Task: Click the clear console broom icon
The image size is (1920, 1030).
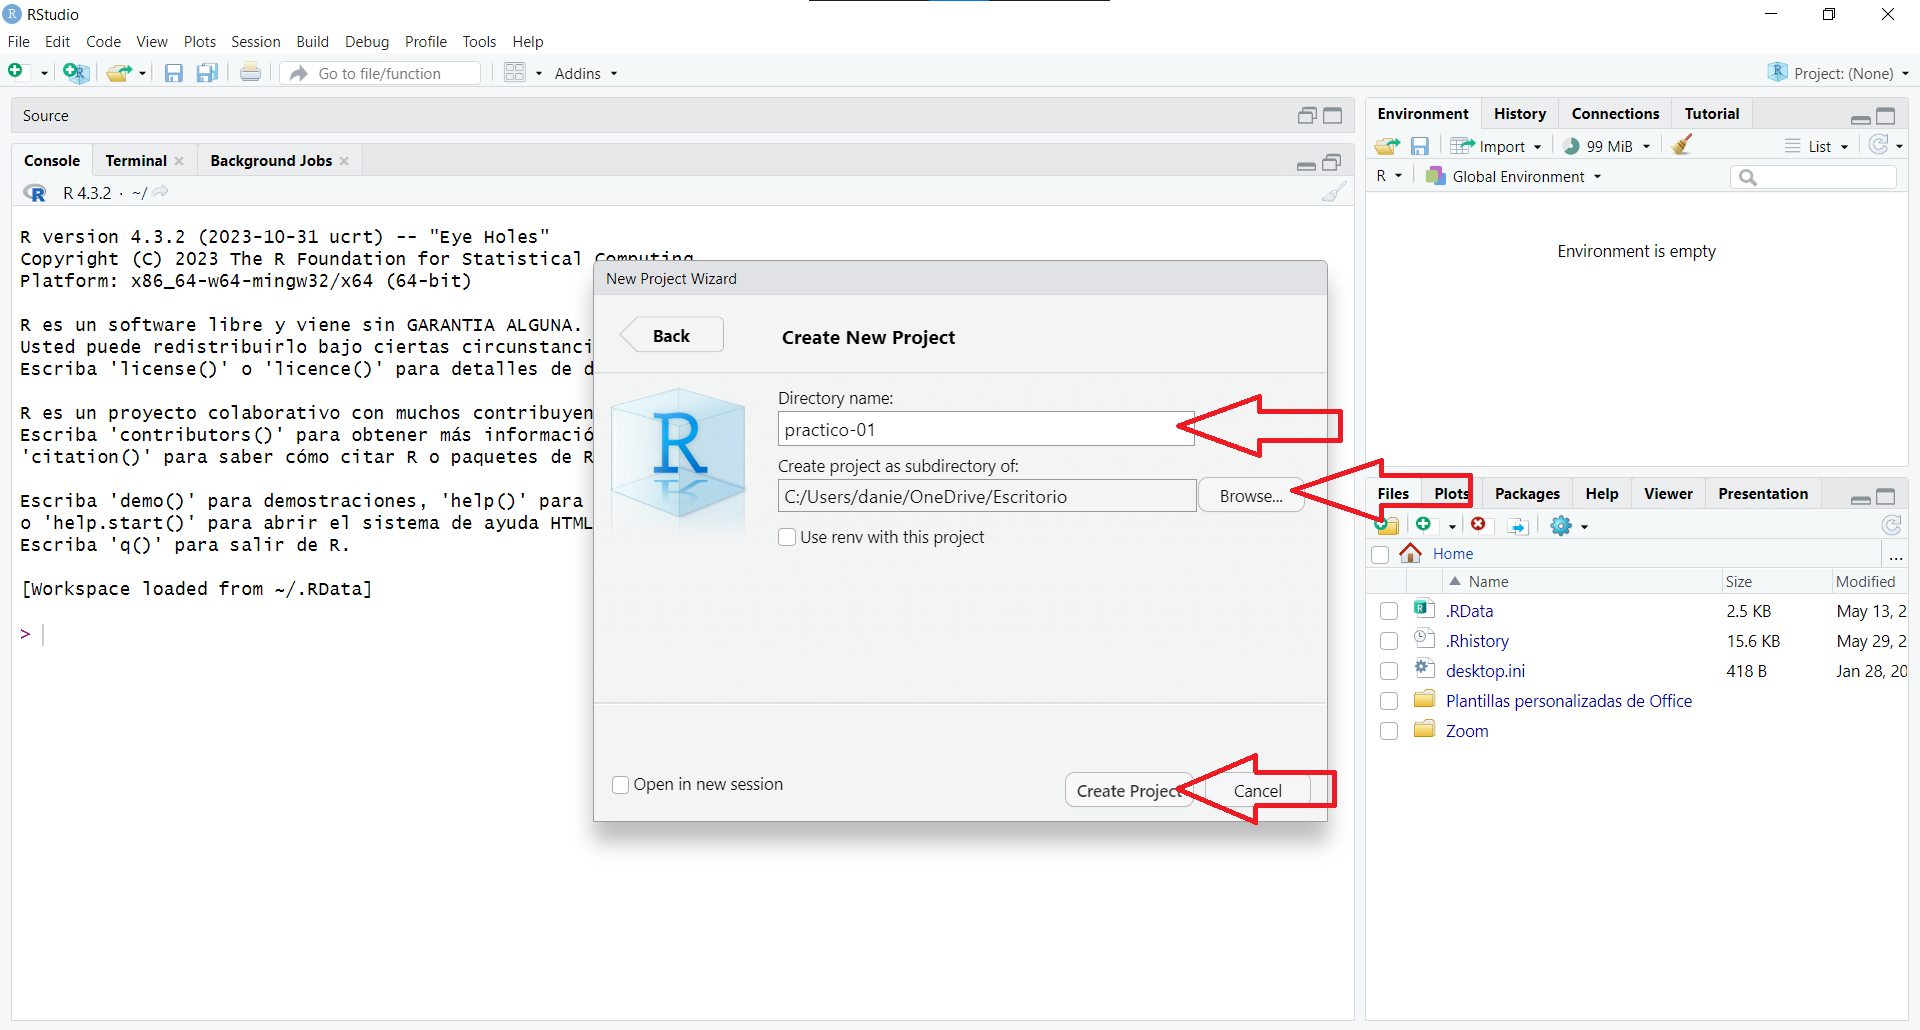Action: tap(1333, 193)
